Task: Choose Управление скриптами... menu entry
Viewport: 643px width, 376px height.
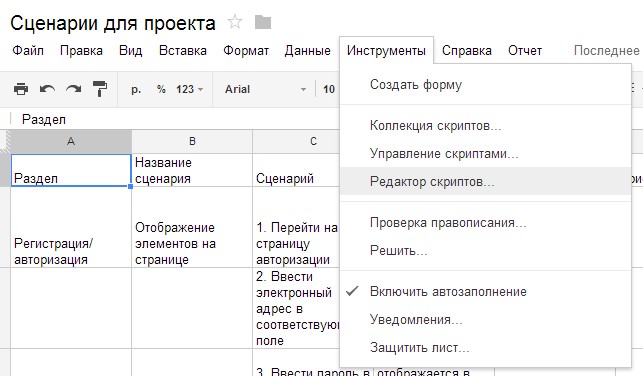Action: [x=486, y=153]
